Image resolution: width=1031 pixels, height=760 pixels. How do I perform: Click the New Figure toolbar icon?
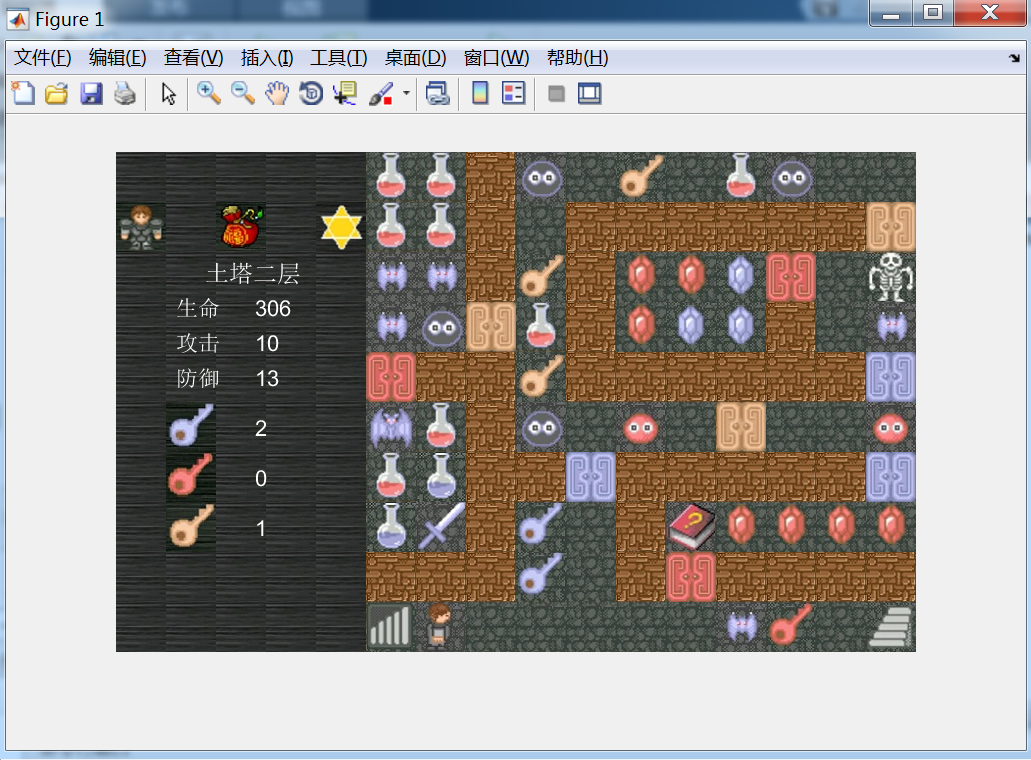[23, 93]
